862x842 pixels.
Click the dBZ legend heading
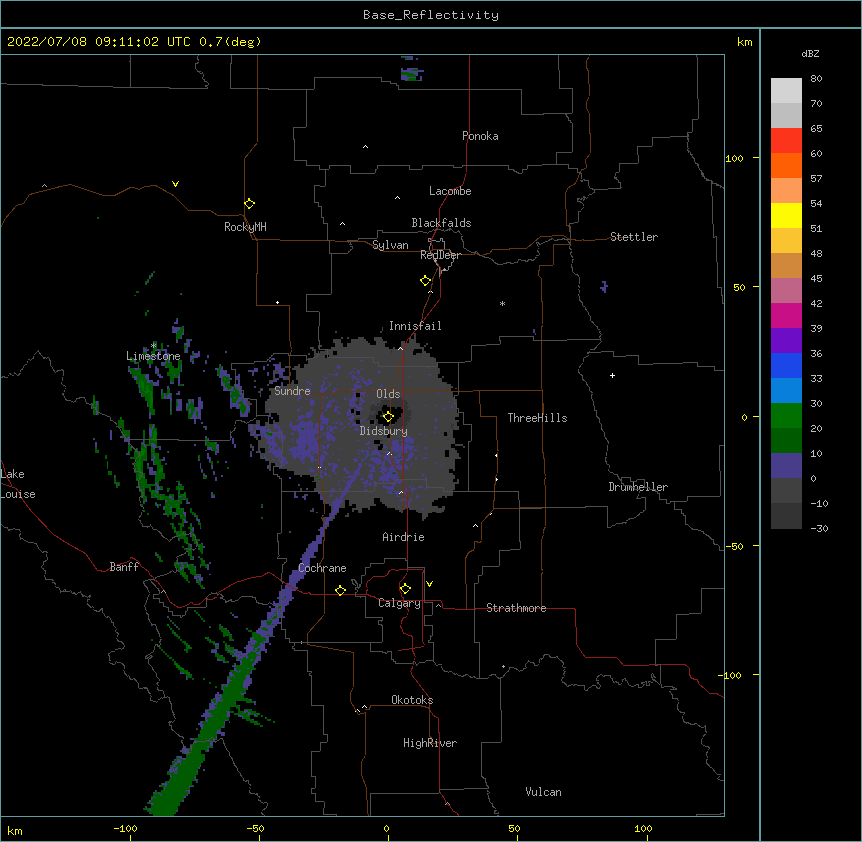click(x=810, y=54)
